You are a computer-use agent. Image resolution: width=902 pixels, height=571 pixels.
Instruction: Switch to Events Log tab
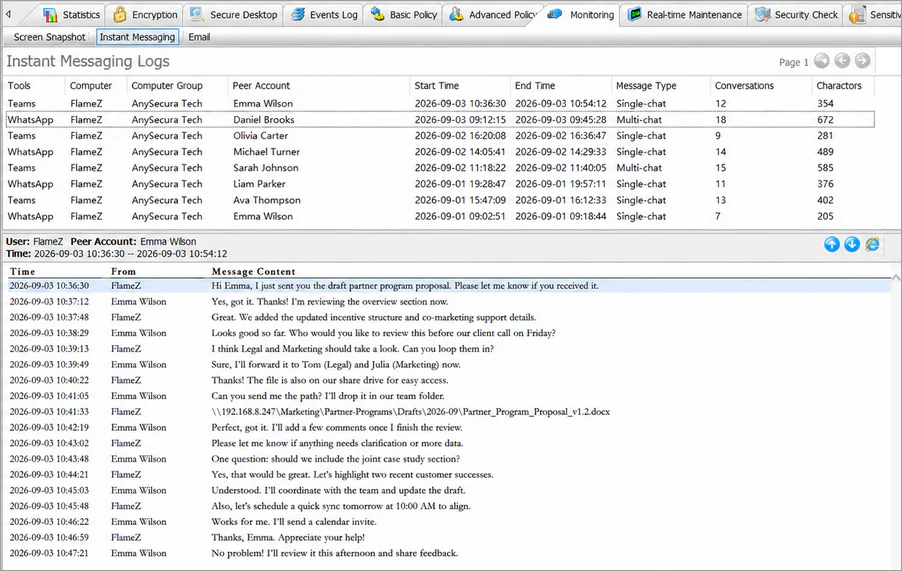(324, 15)
